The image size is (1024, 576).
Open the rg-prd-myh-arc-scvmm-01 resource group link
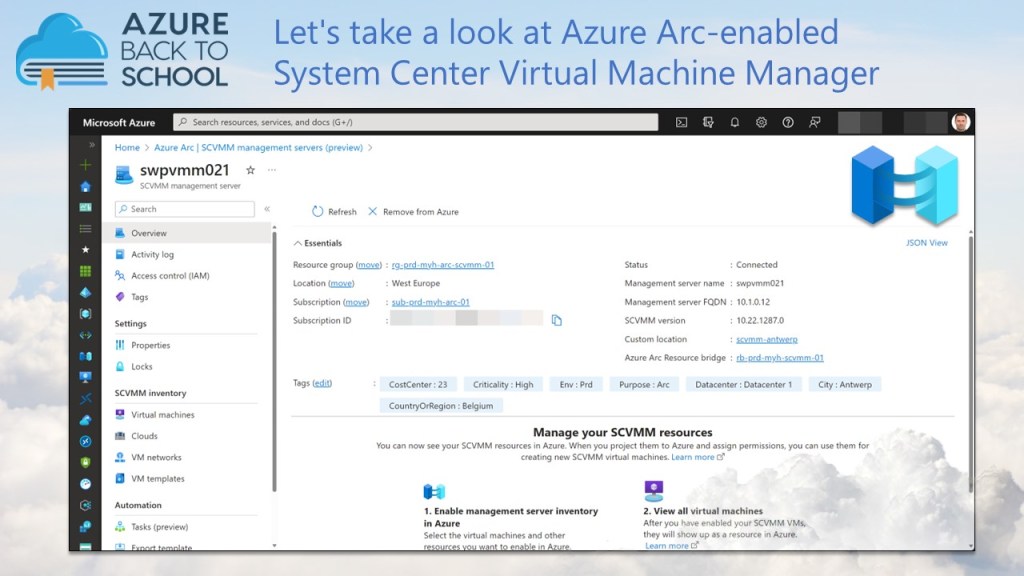pyautogui.click(x=442, y=265)
